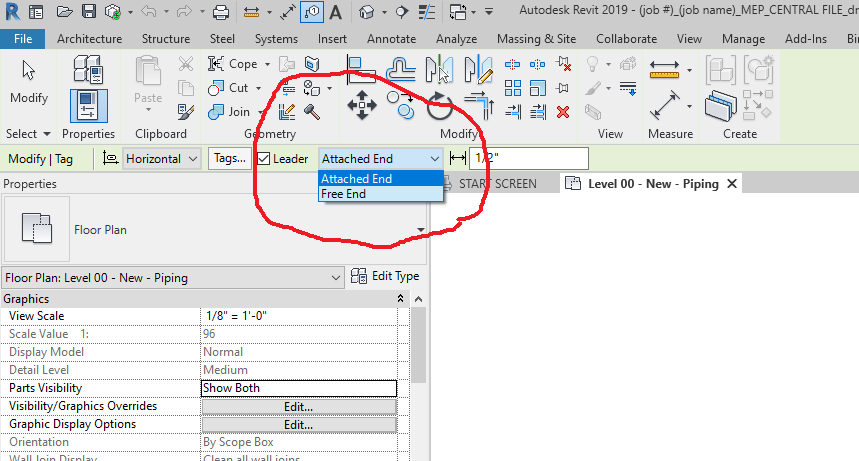Customize Quick Access Toolbar dropdown arrow
859x461 pixels.
489,12
